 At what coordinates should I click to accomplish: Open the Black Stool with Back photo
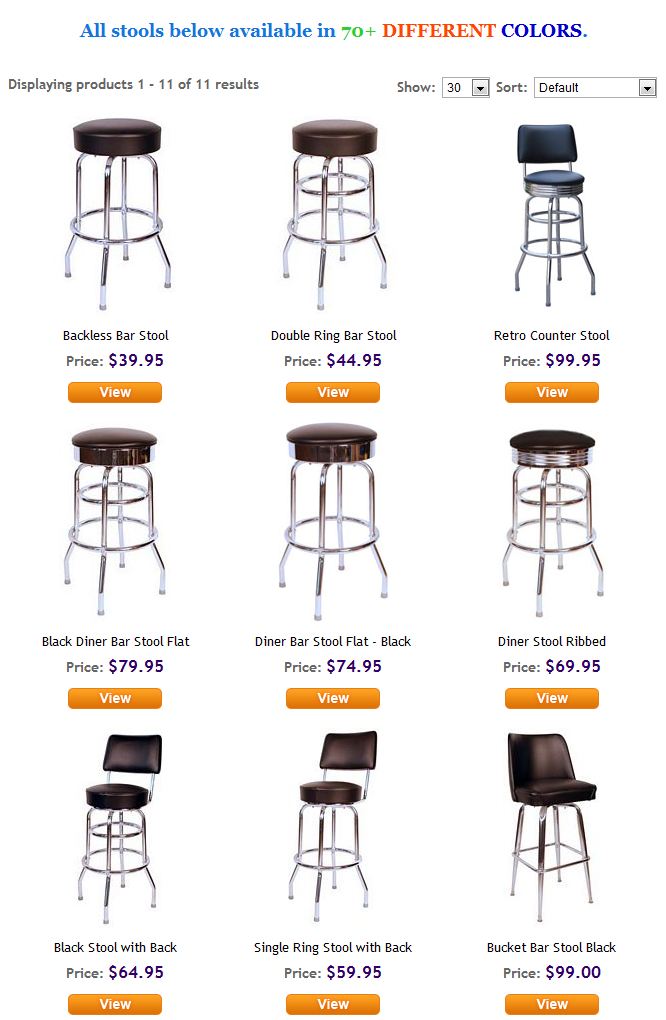pos(116,826)
